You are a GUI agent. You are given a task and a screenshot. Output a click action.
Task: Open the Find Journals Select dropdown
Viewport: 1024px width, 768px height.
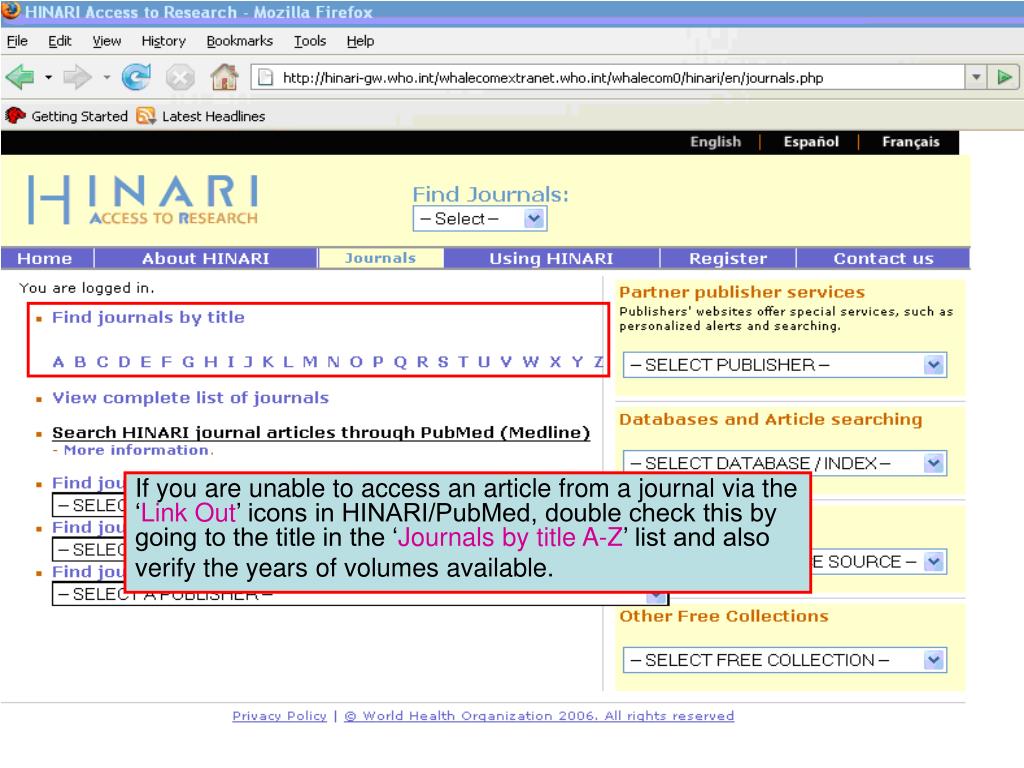[x=479, y=219]
